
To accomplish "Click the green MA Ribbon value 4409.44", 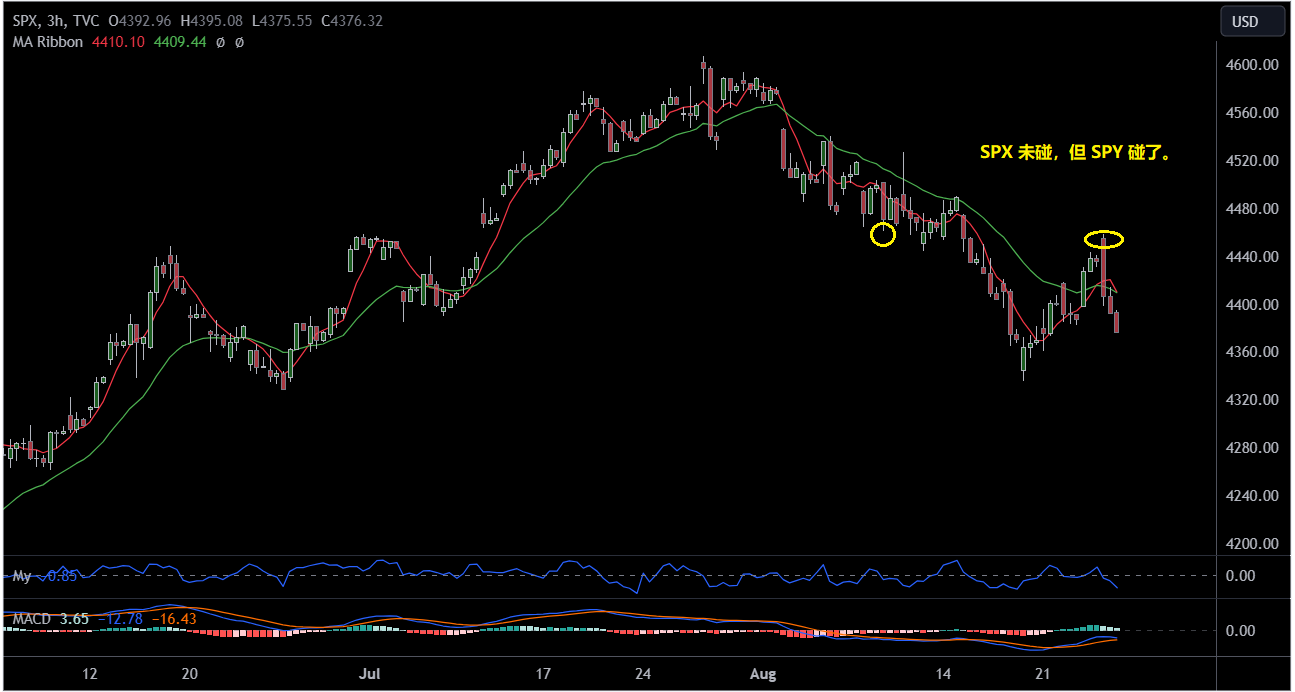I will click(x=180, y=42).
